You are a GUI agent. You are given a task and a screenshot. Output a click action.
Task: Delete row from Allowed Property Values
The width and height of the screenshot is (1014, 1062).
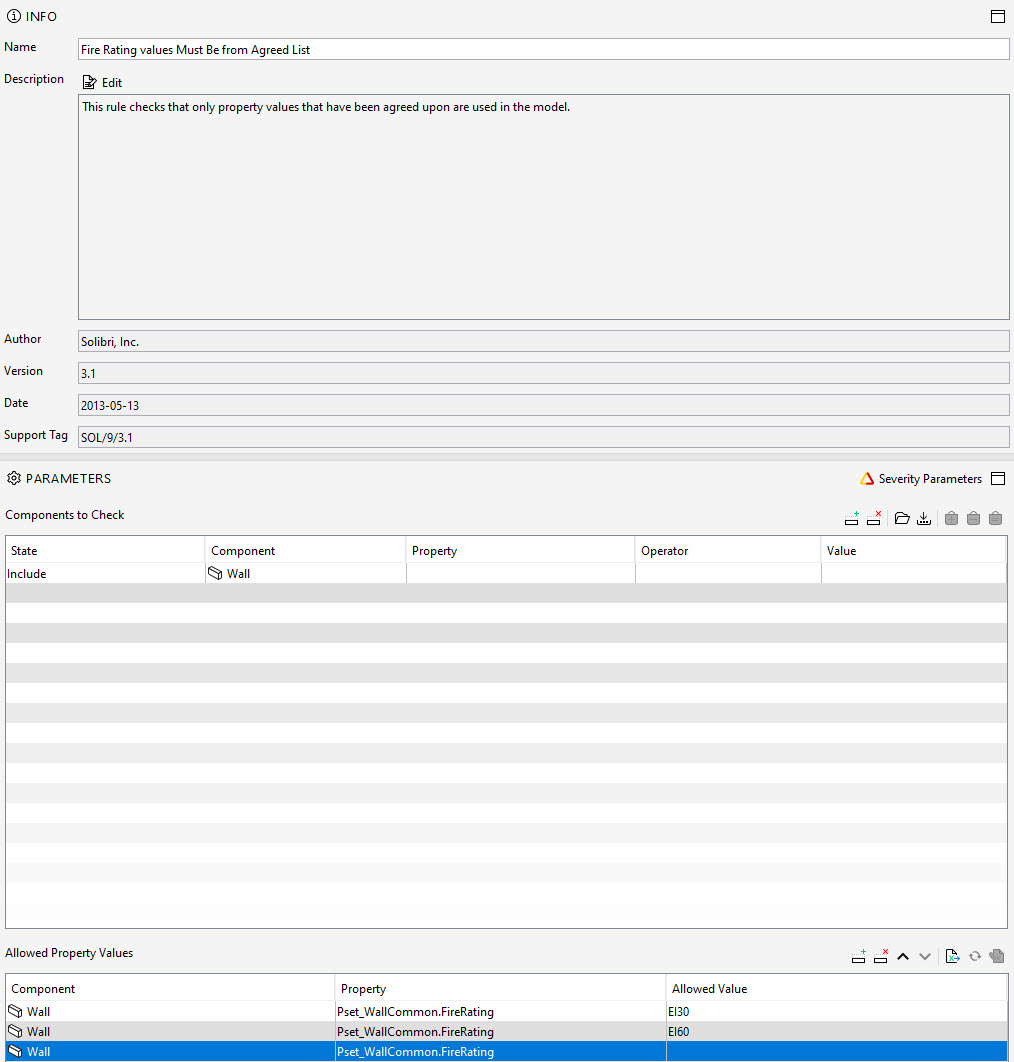point(881,956)
